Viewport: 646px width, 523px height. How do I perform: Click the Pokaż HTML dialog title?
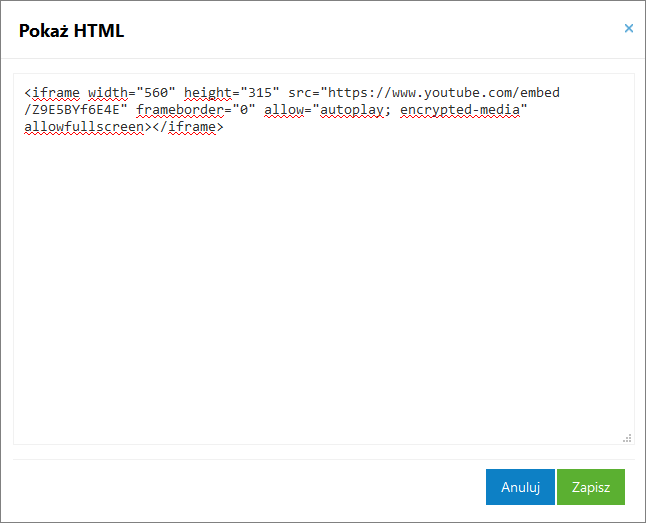pyautogui.click(x=71, y=31)
